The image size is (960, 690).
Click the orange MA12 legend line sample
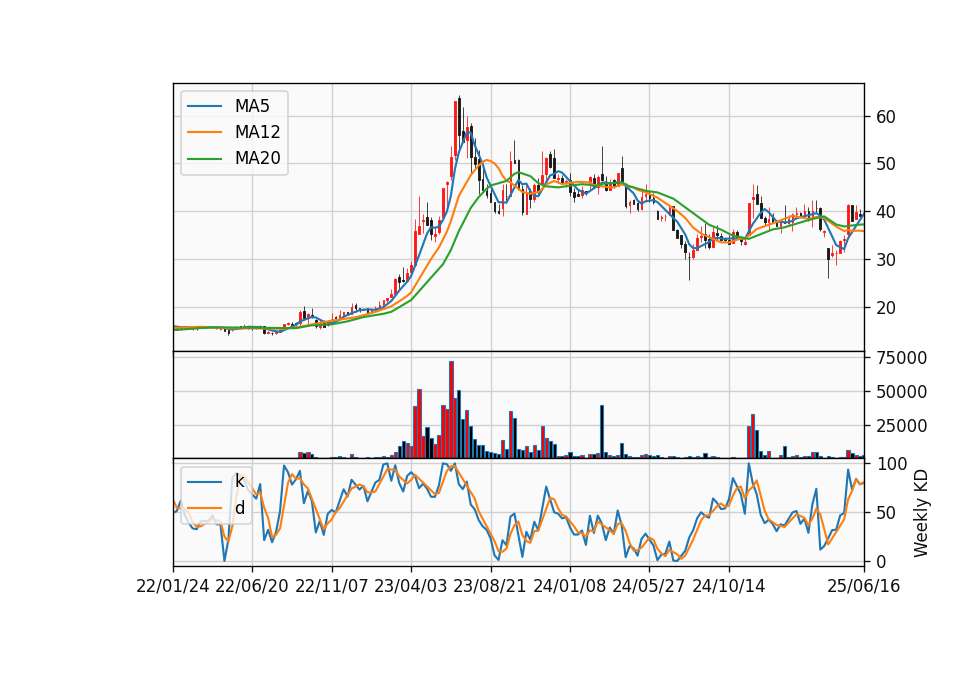tap(204, 132)
